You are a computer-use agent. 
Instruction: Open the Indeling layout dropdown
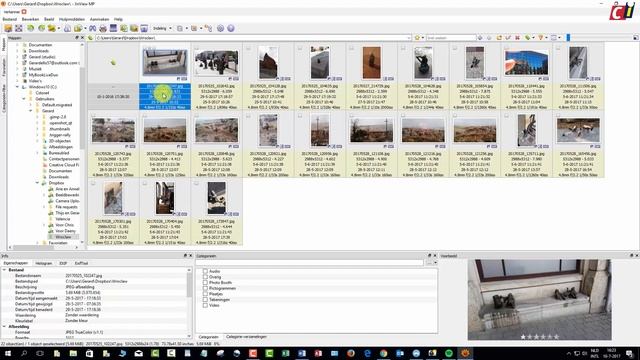pos(162,28)
